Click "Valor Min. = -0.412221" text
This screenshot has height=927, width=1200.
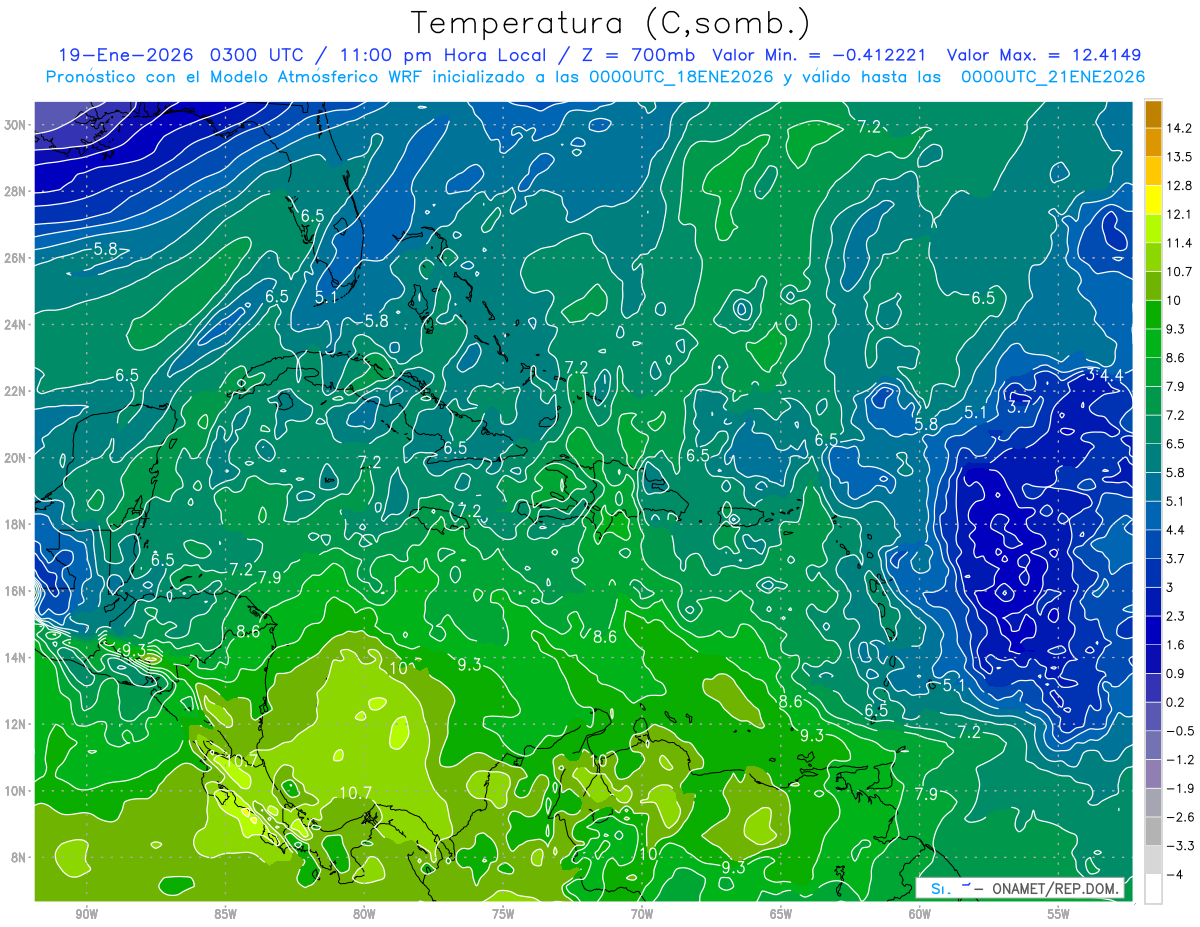818,55
